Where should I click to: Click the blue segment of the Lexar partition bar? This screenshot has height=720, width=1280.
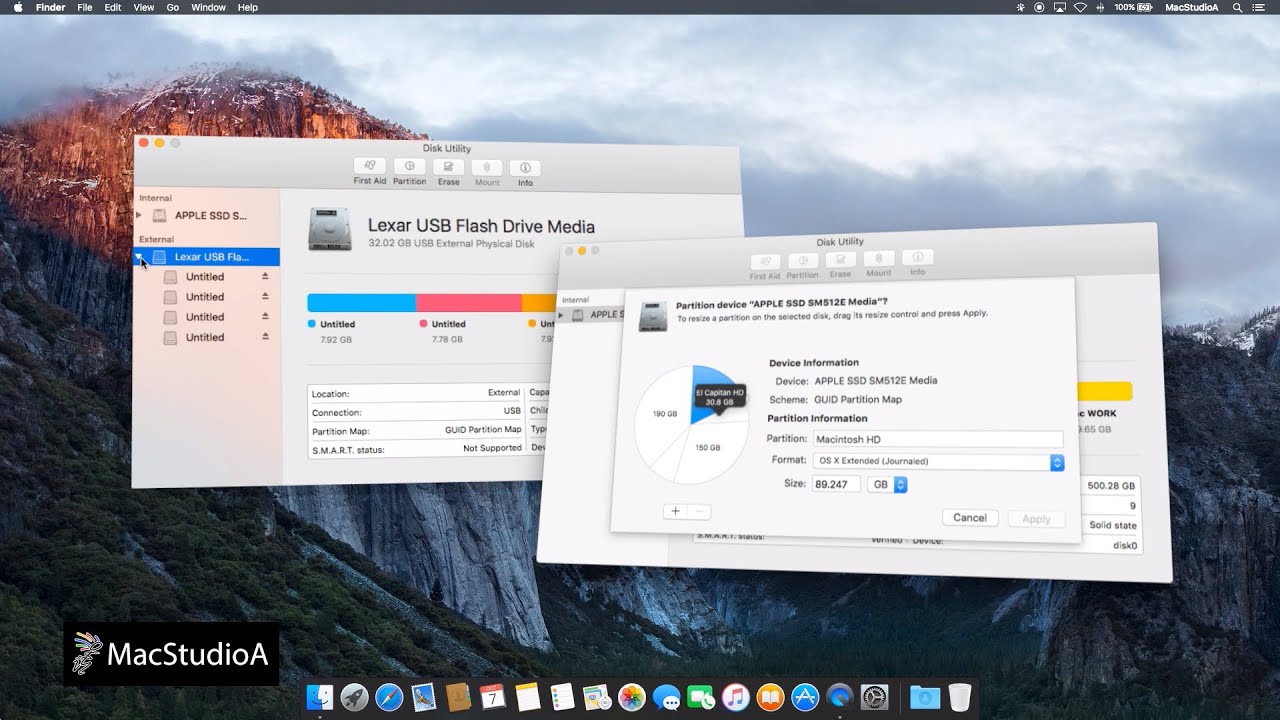pyautogui.click(x=361, y=303)
